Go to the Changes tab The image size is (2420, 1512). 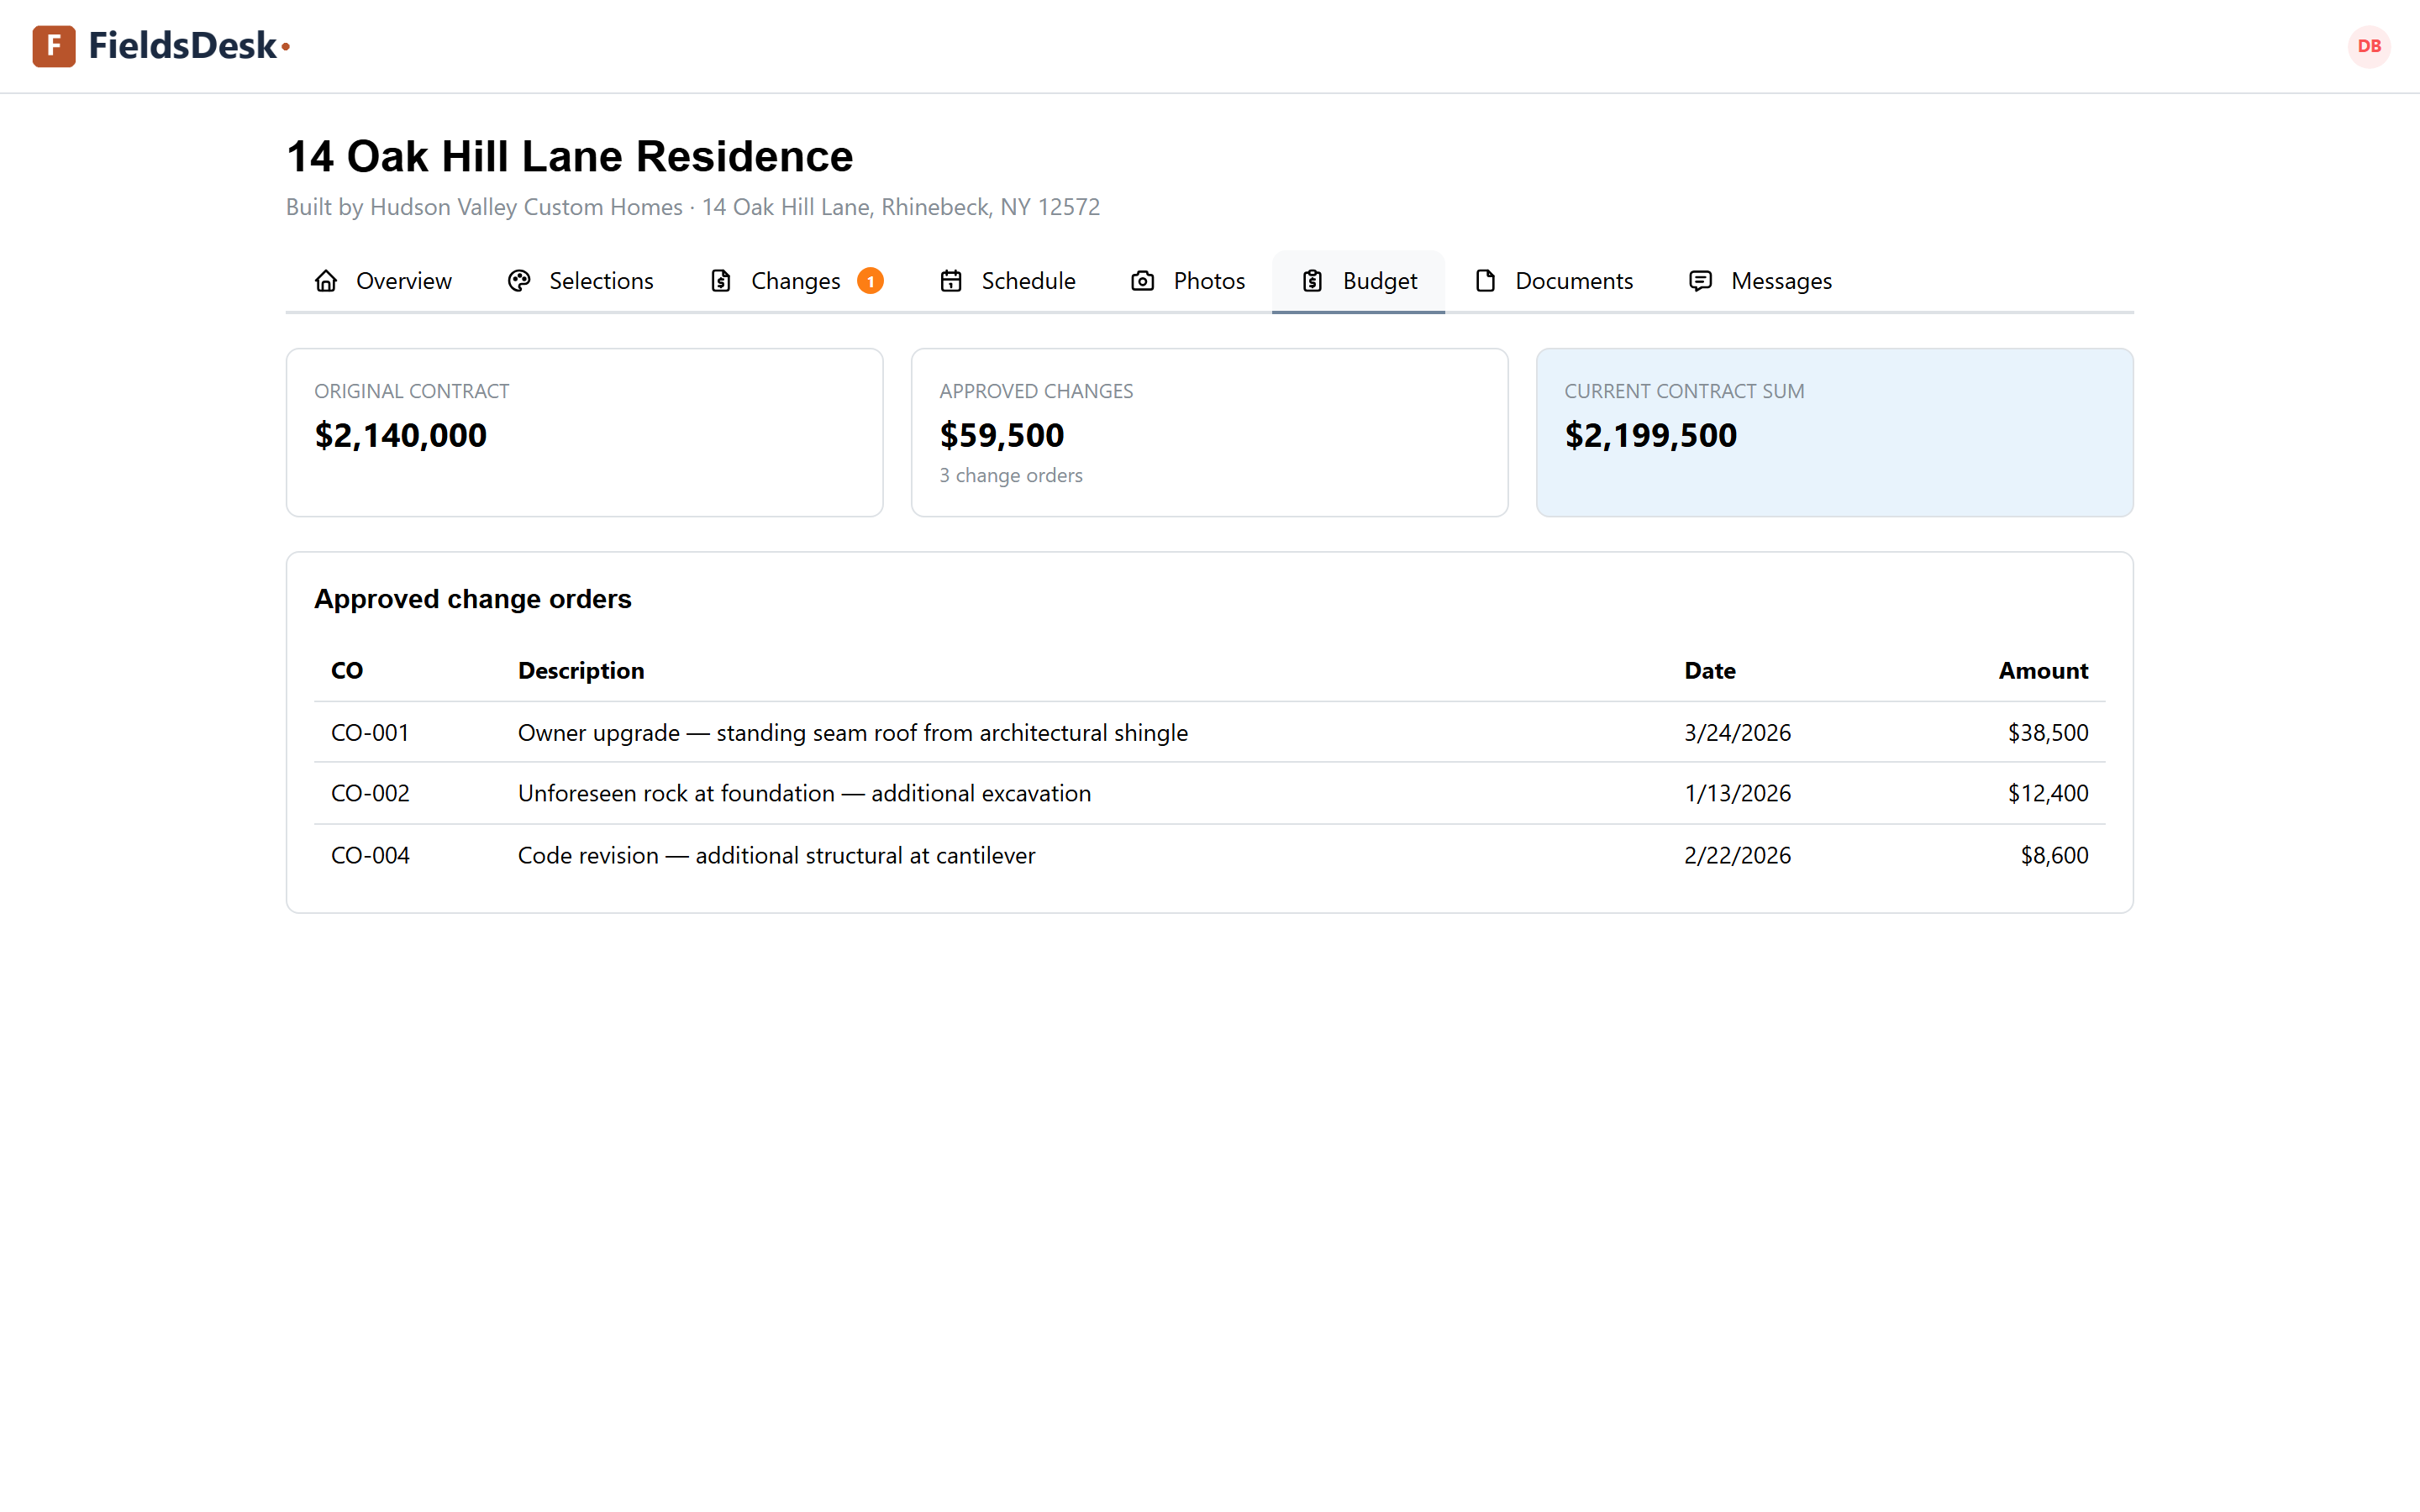pos(797,281)
